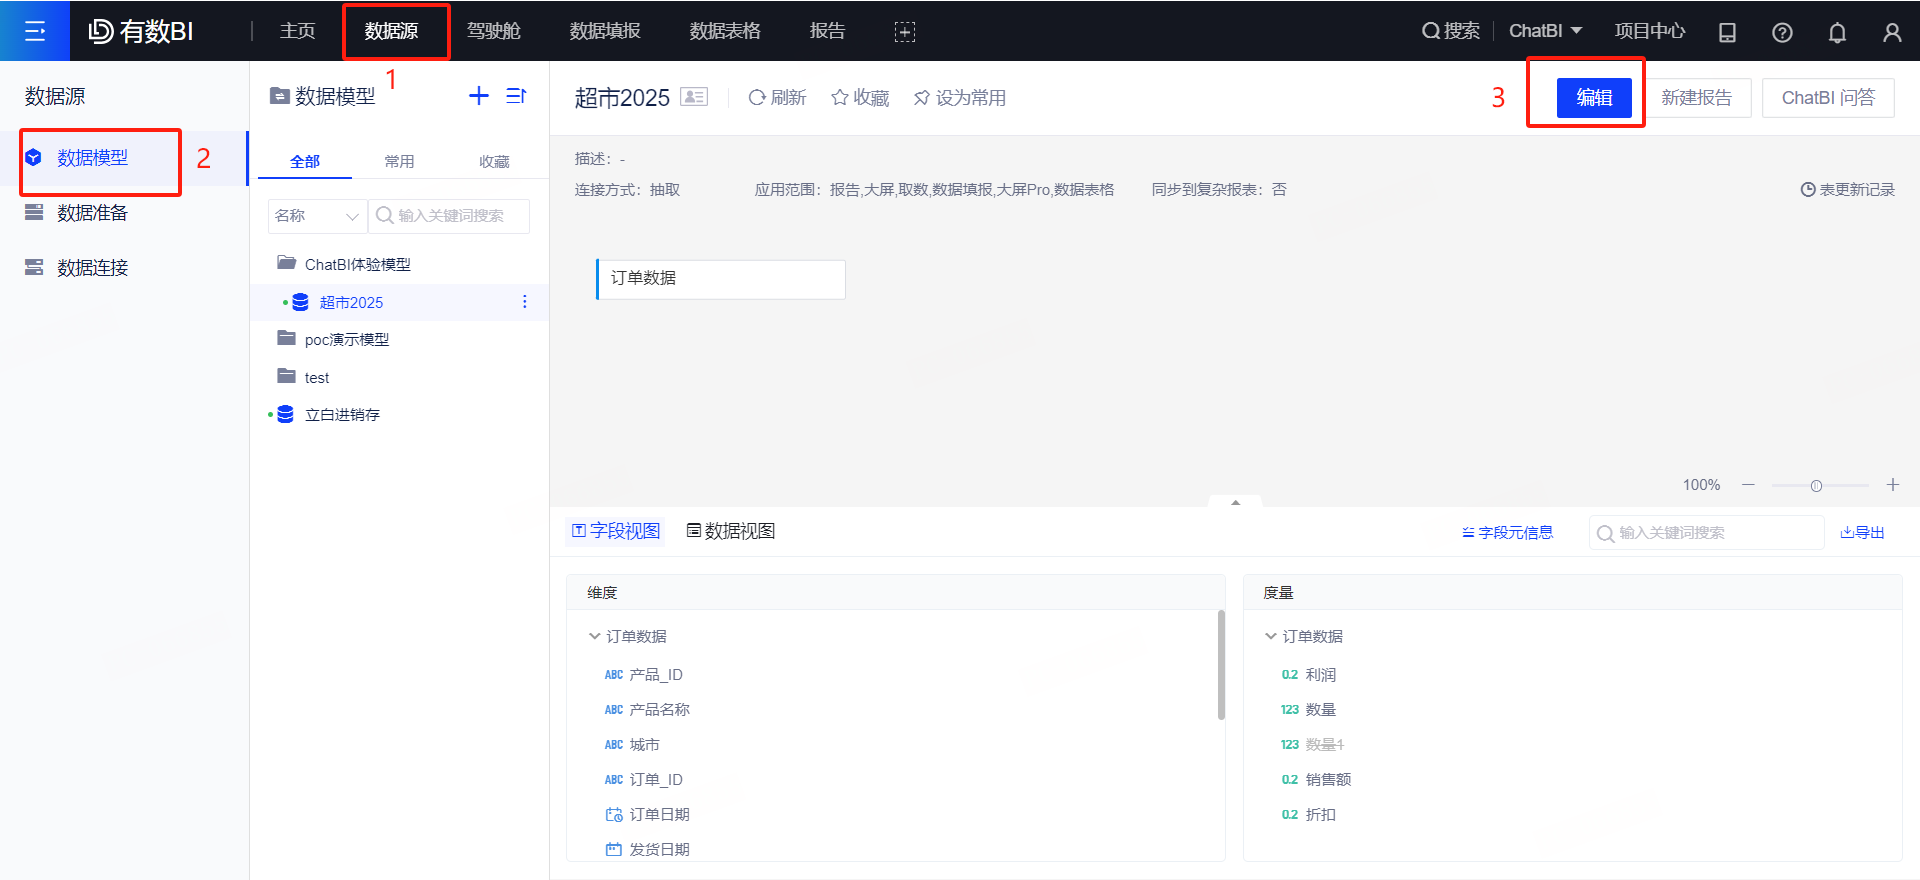
Task: Switch to 数据视图 view
Action: (731, 531)
